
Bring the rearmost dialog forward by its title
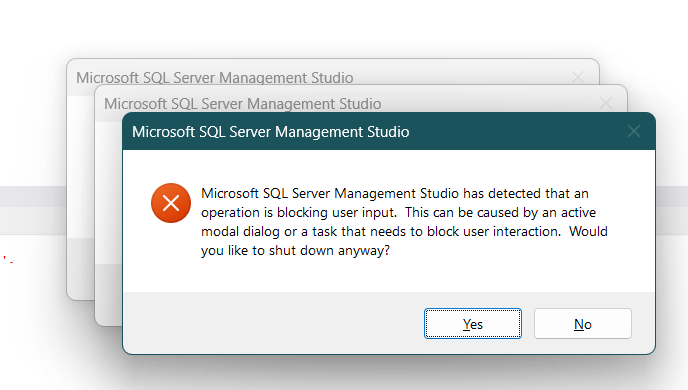[215, 78]
